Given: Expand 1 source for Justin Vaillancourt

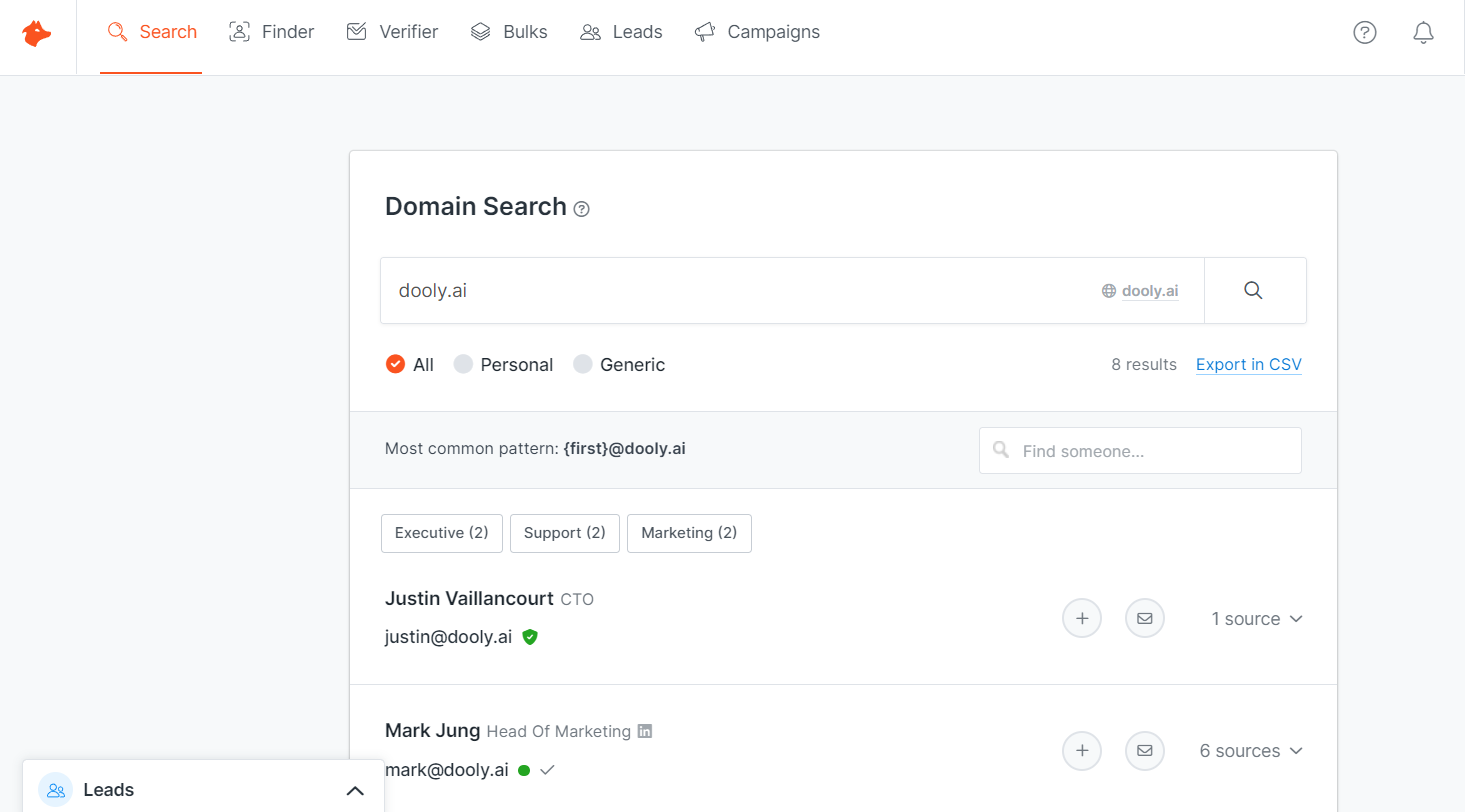Looking at the screenshot, I should click(1257, 619).
